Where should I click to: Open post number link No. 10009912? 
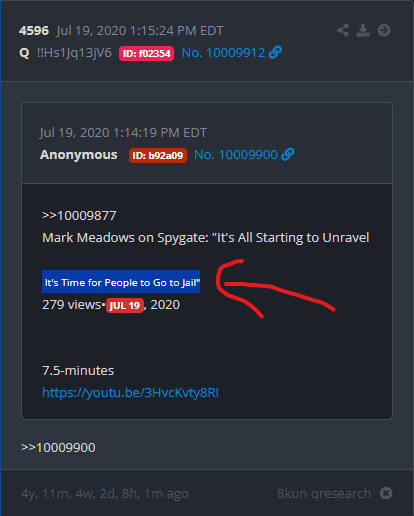pyautogui.click(x=223, y=53)
